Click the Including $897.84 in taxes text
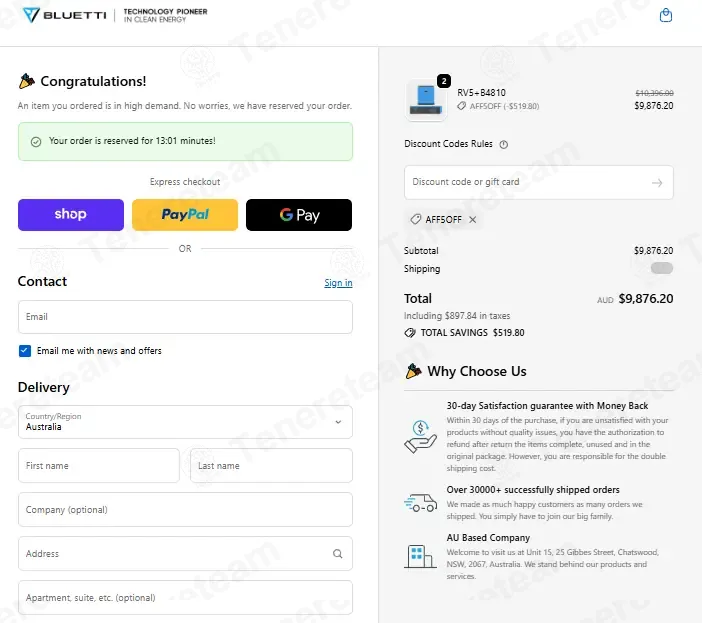Viewport: 702px width, 623px height. tap(457, 316)
